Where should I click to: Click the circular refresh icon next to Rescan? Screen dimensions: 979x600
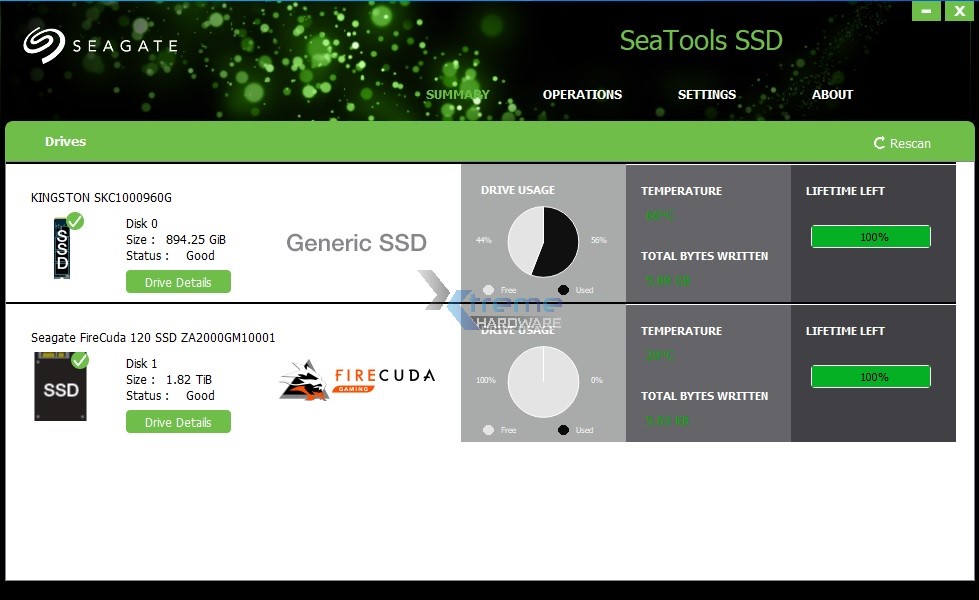878,143
